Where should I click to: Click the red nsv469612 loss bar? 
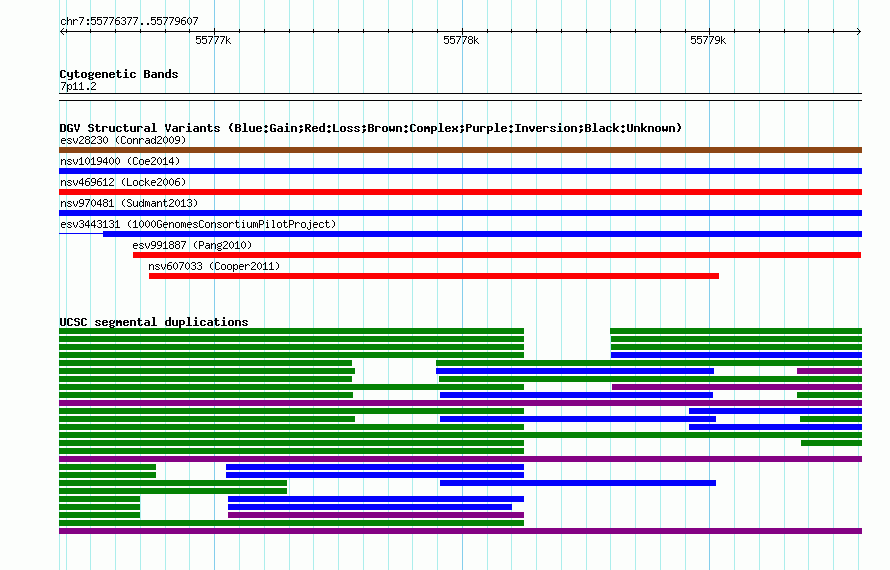(460, 192)
